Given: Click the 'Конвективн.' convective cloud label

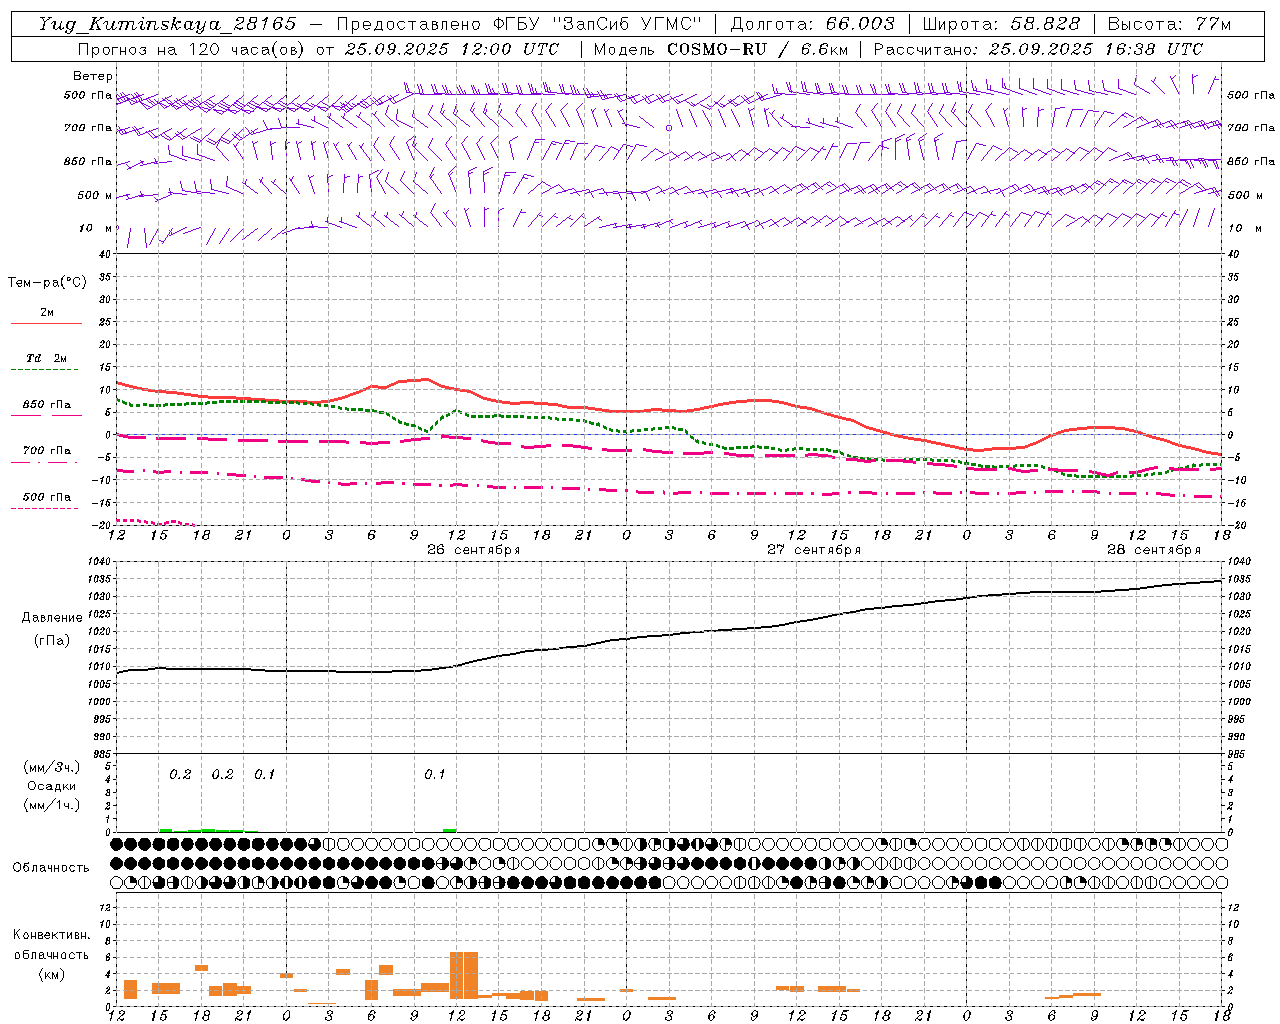Looking at the screenshot, I should tap(51, 935).
